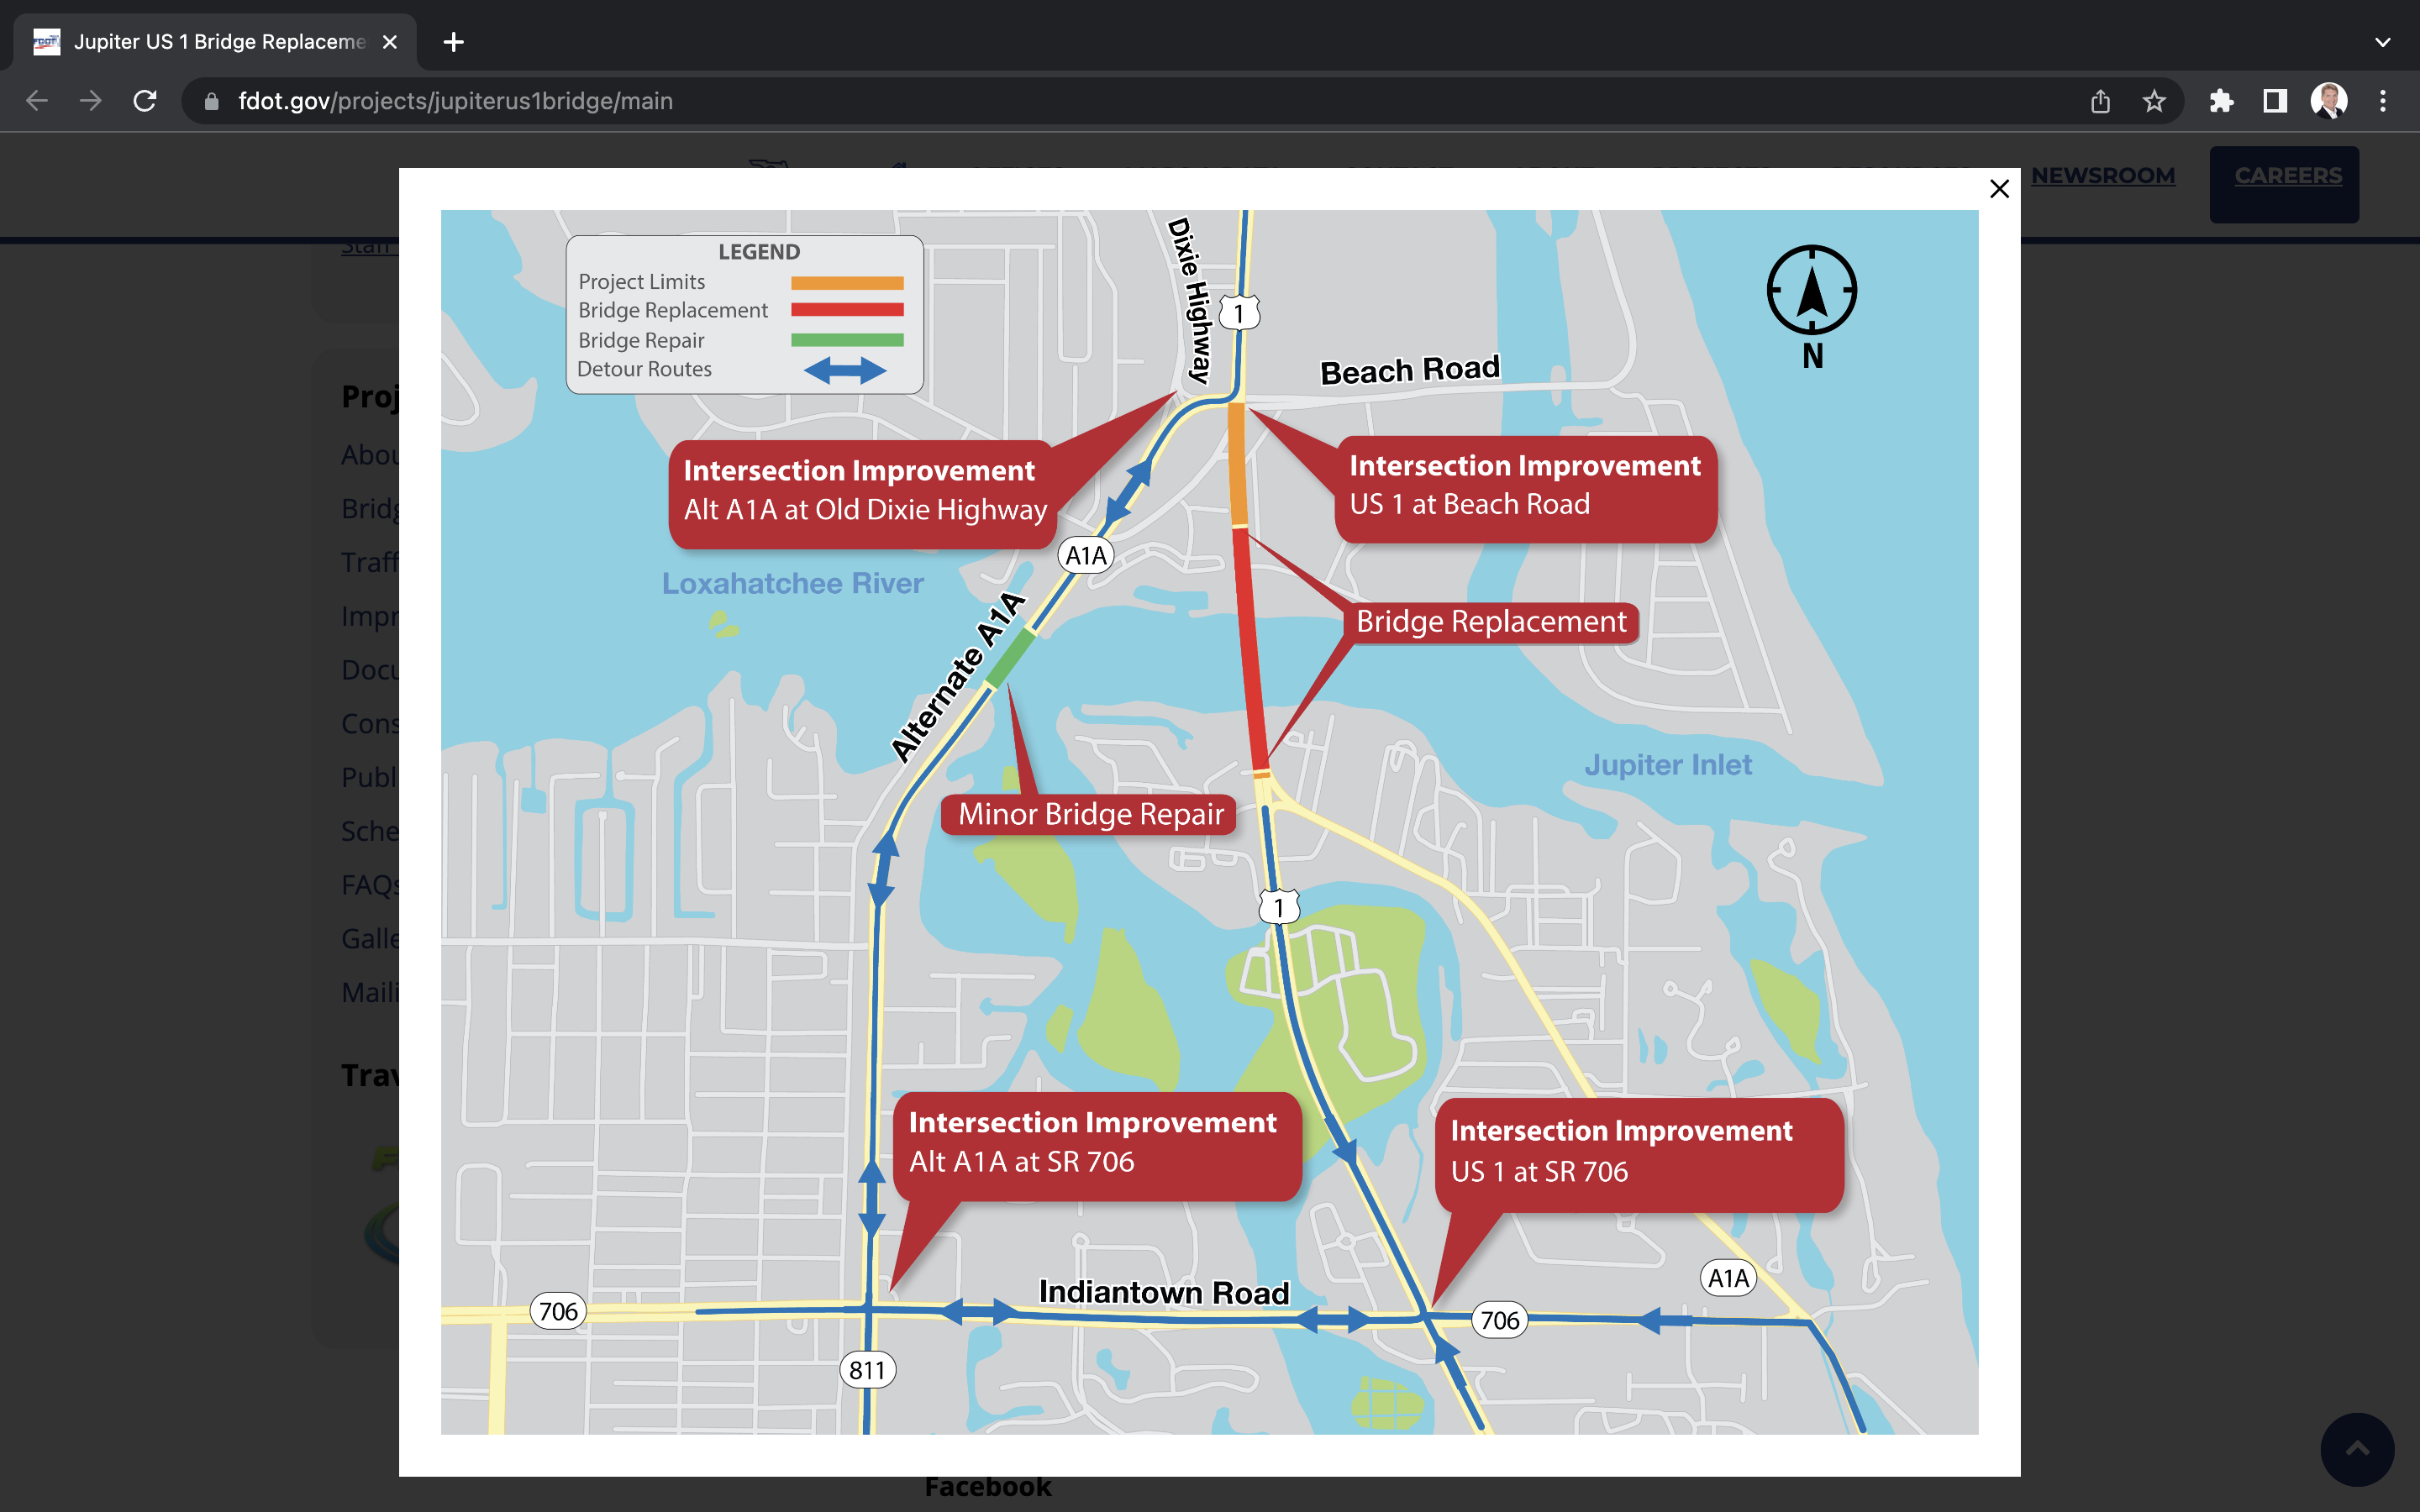
Task: Click the 811 route marker
Action: [x=867, y=1370]
